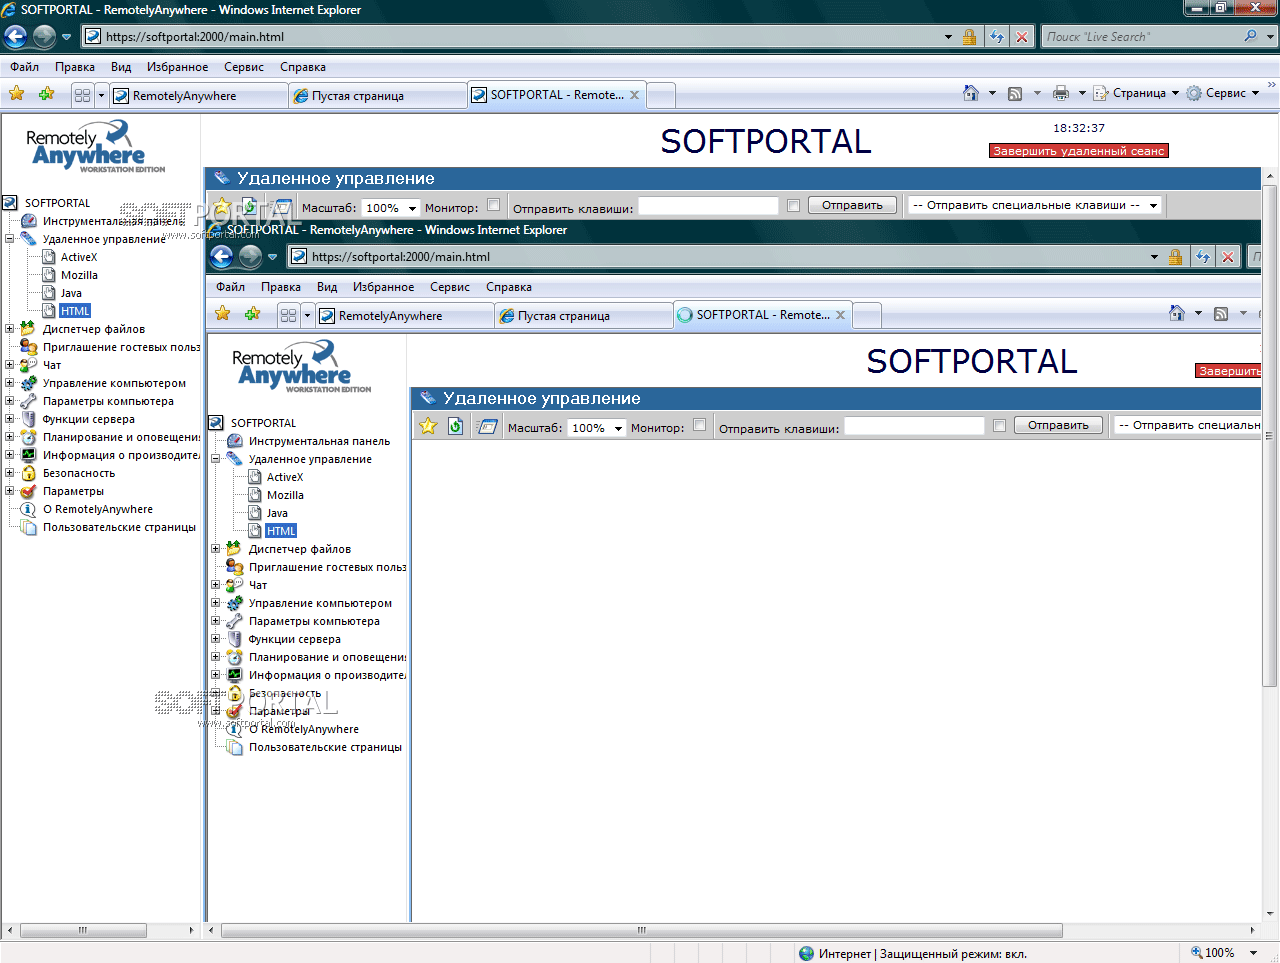
Task: Refresh the page inside the remote browser
Action: [x=1203, y=257]
